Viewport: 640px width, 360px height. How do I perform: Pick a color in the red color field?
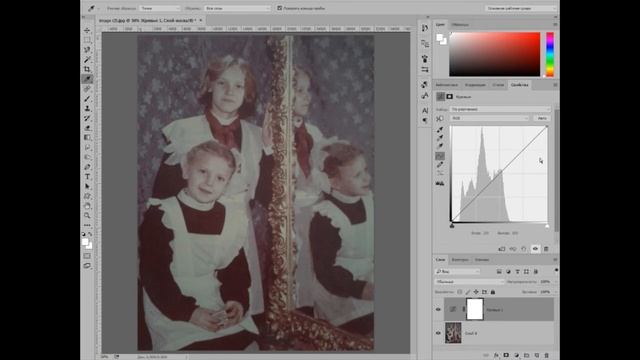[x=495, y=54]
